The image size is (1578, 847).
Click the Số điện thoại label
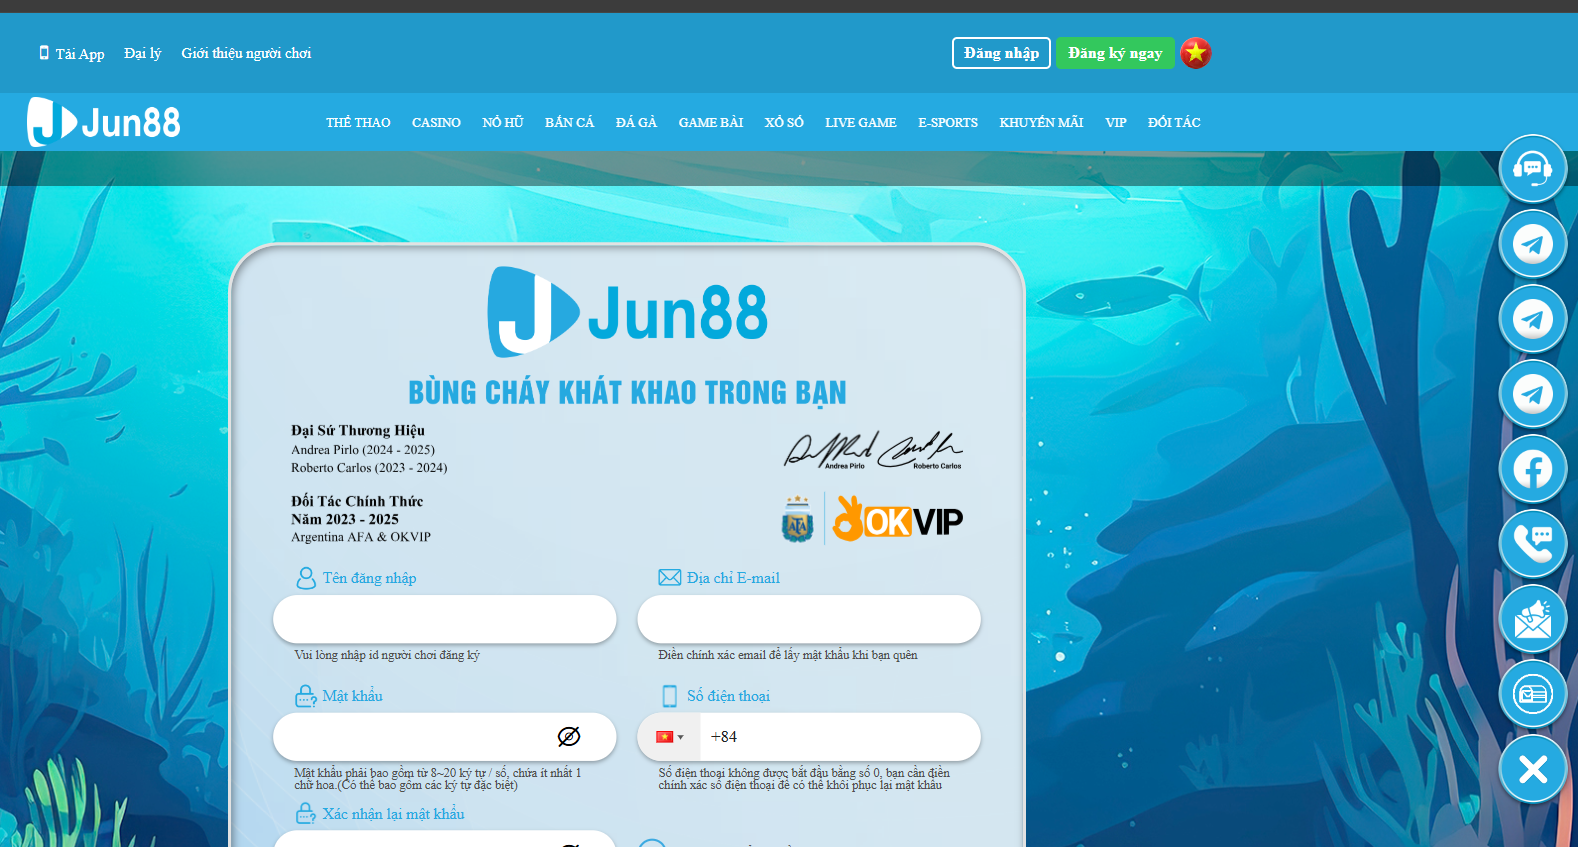click(x=728, y=696)
